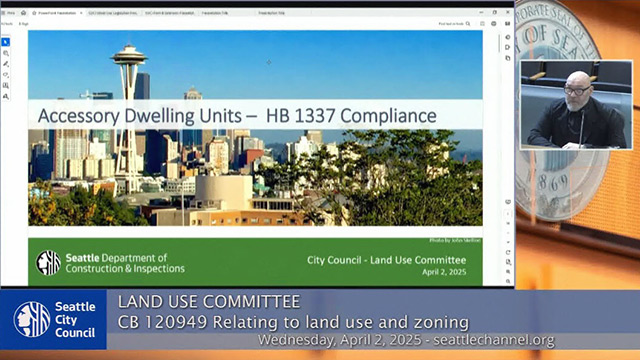The height and width of the screenshot is (360, 640).
Task: Switch to the second document tab
Action: pos(113,13)
